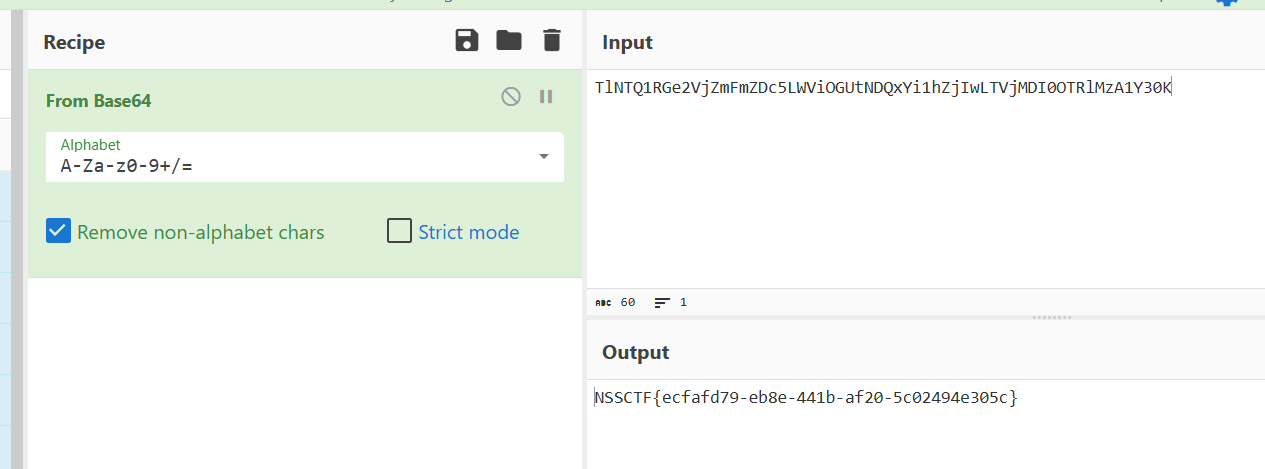Set breakpoint on From Base64 with pause icon
1265x469 pixels.
tap(546, 97)
